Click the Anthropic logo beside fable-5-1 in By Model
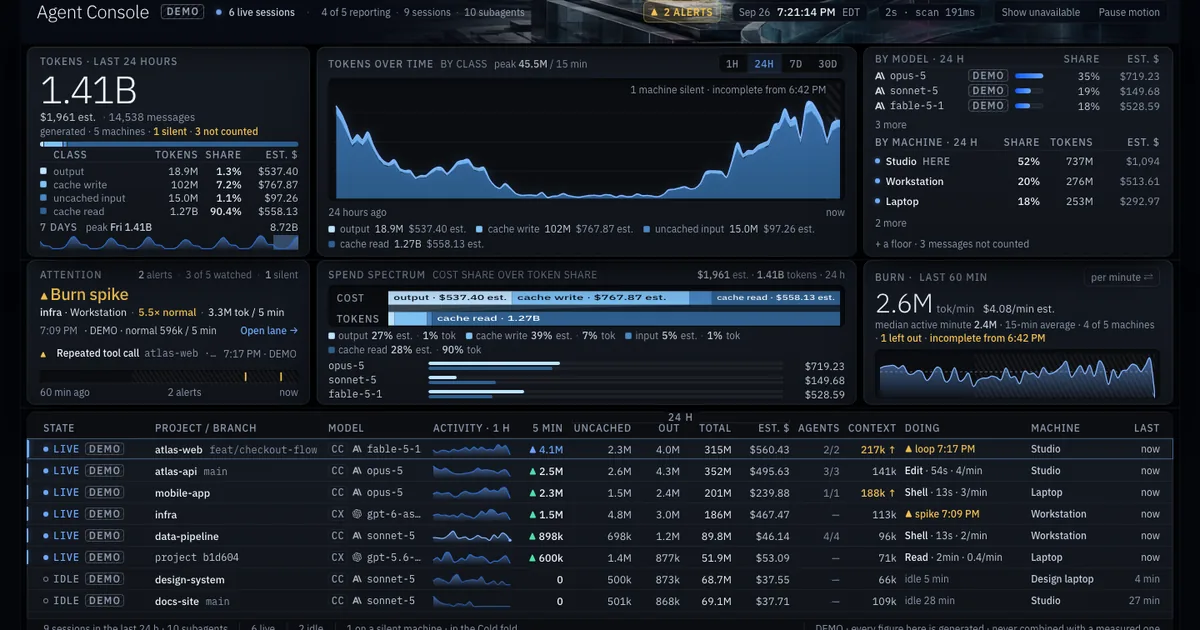 tap(880, 106)
